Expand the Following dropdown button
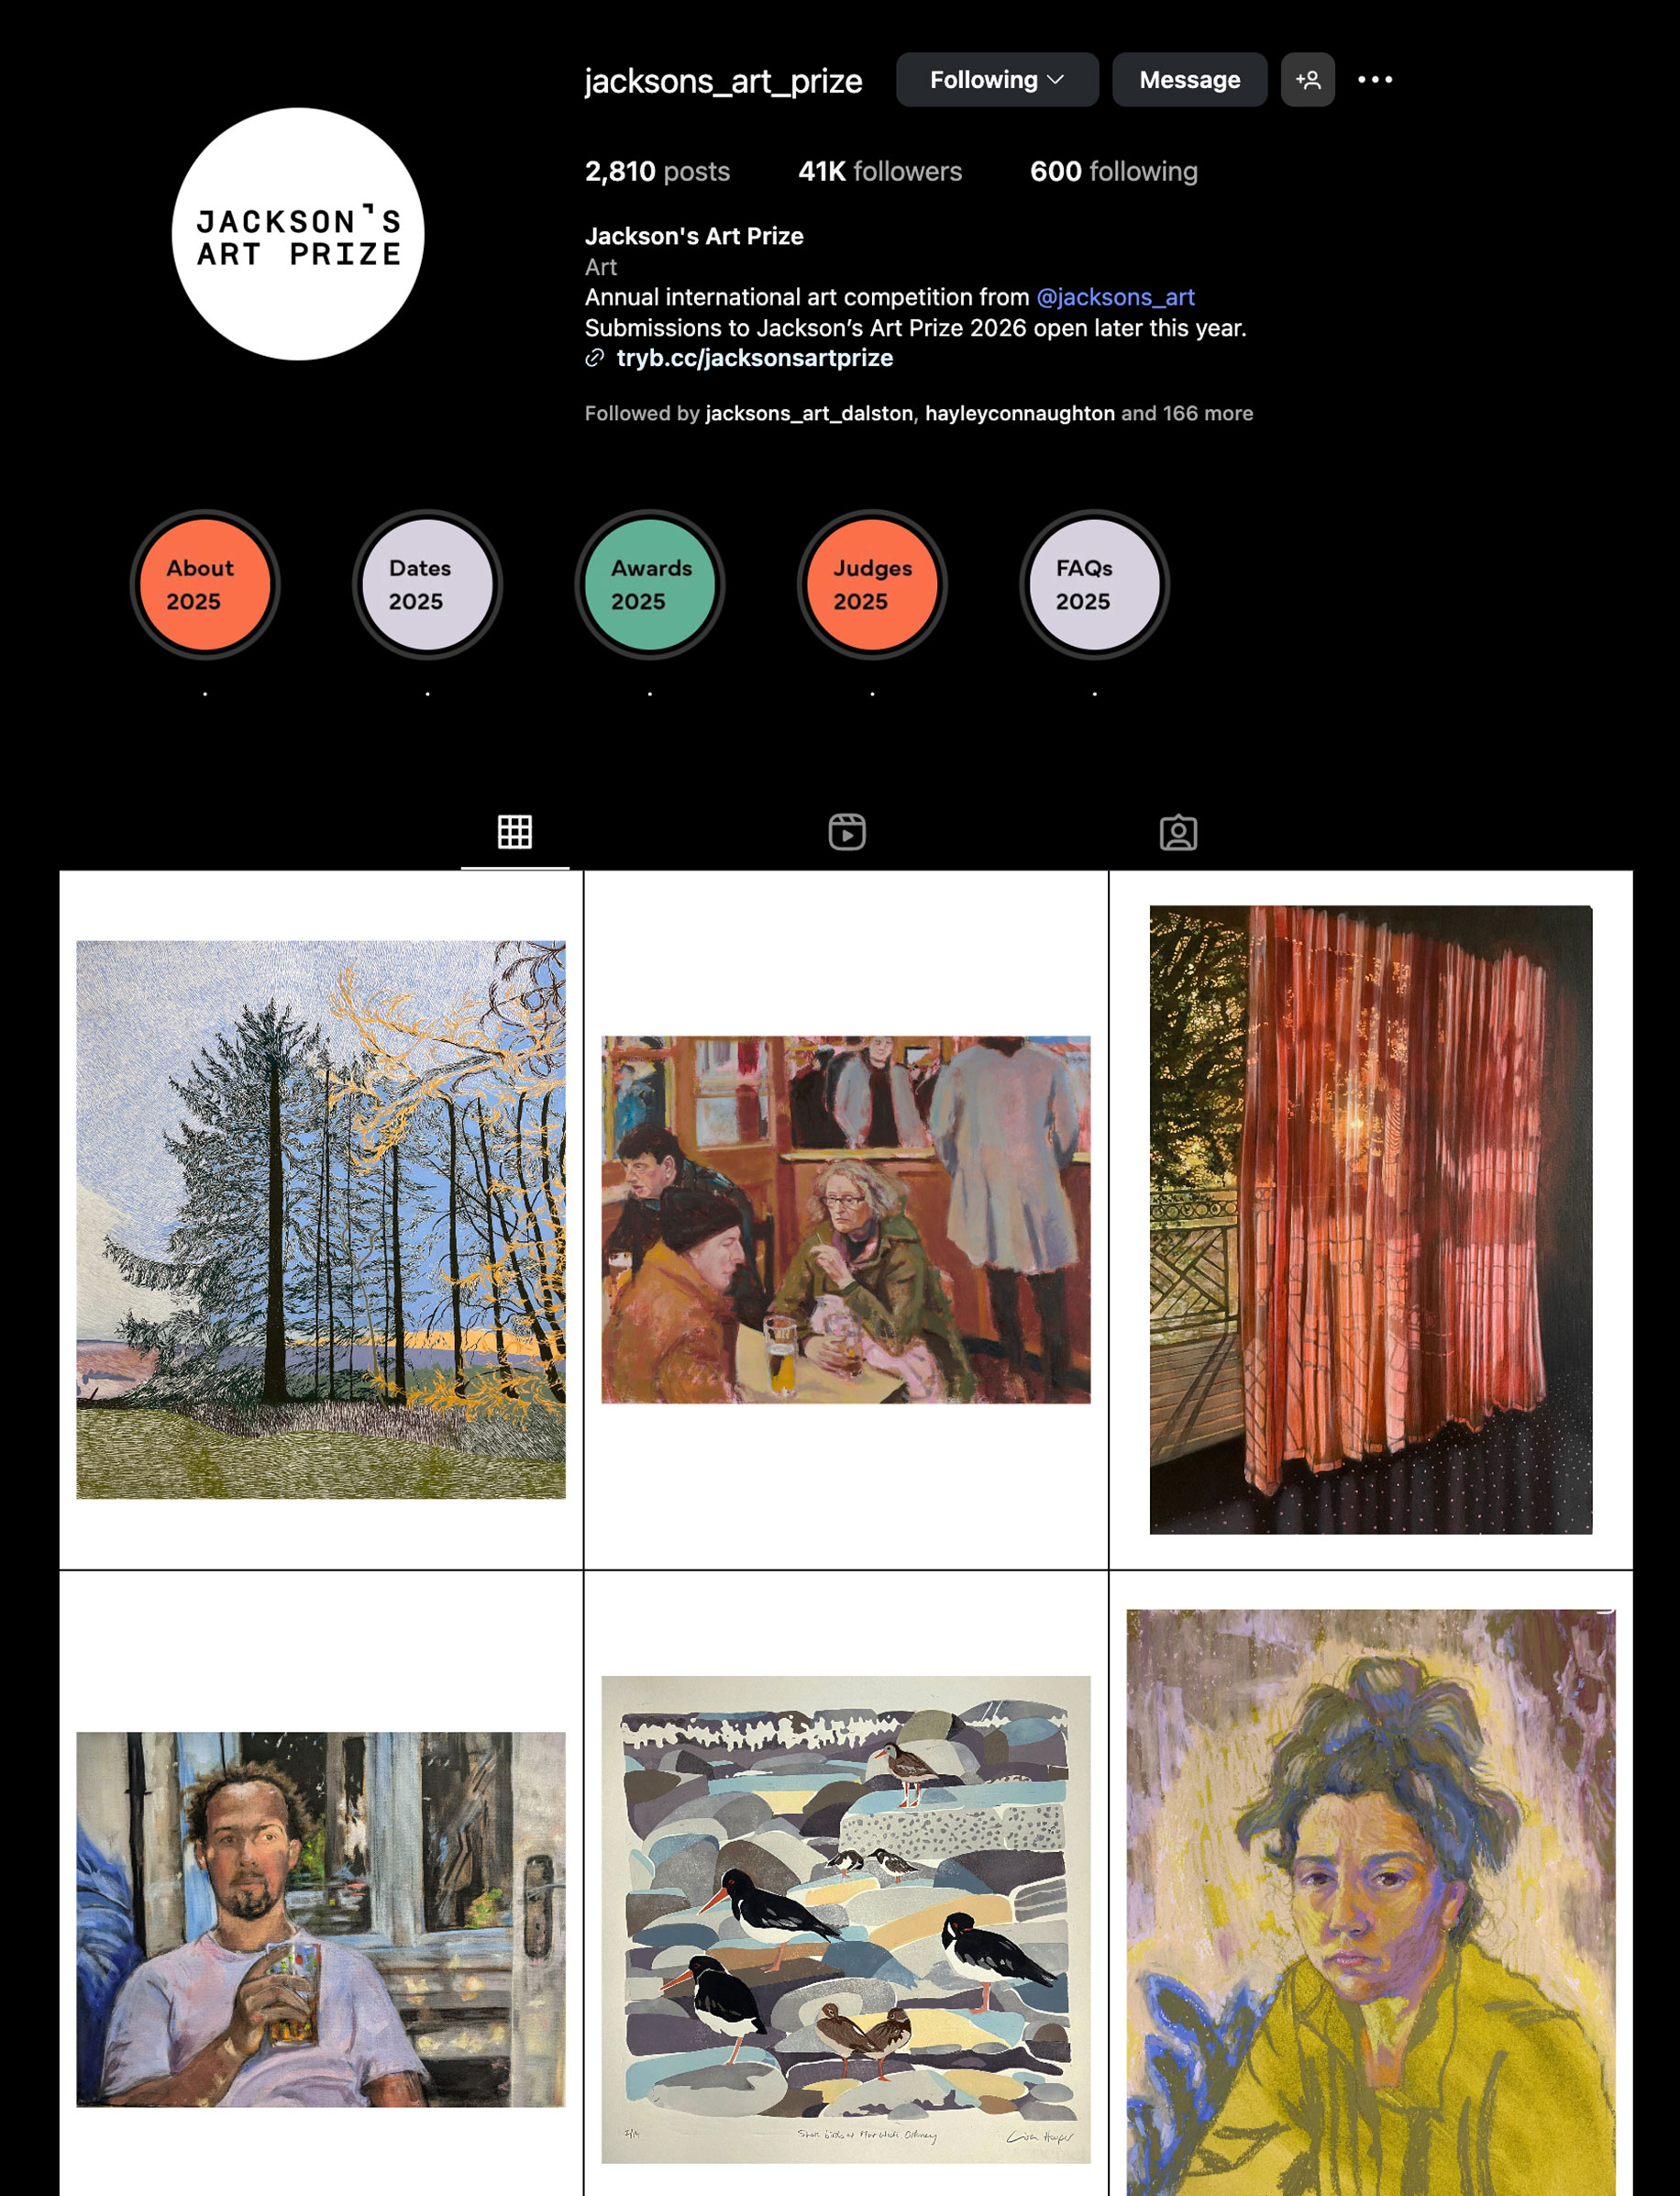 [997, 80]
